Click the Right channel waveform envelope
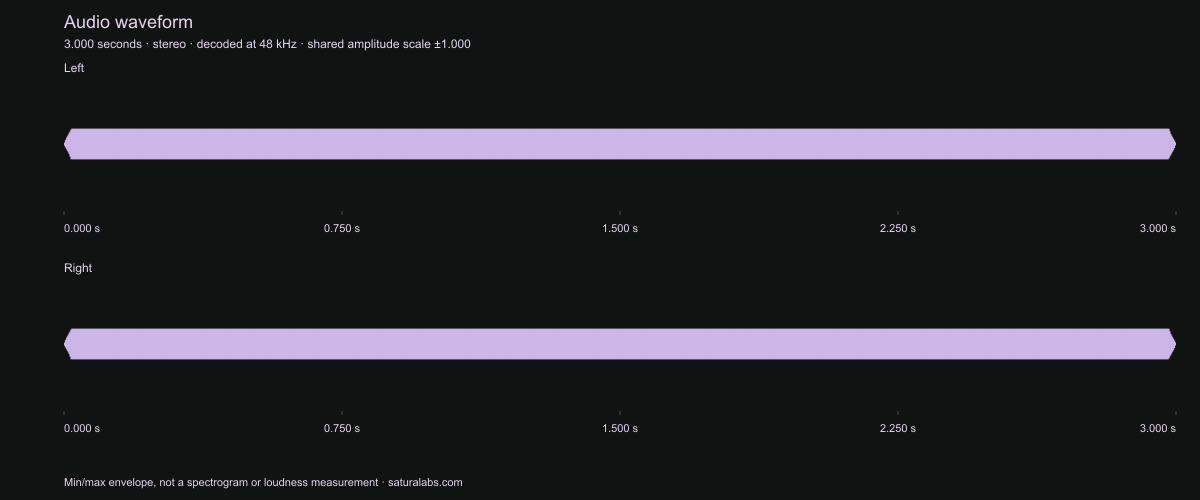The image size is (1200, 500). pyautogui.click(x=620, y=344)
